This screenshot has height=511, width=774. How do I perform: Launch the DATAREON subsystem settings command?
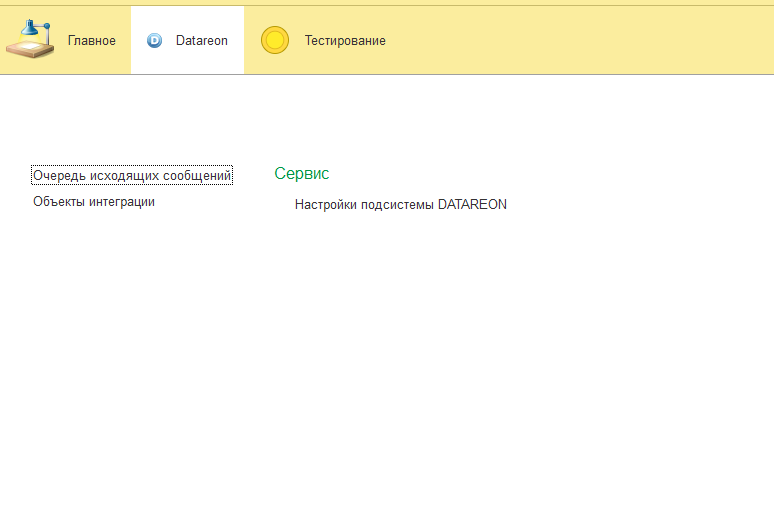[x=400, y=205]
